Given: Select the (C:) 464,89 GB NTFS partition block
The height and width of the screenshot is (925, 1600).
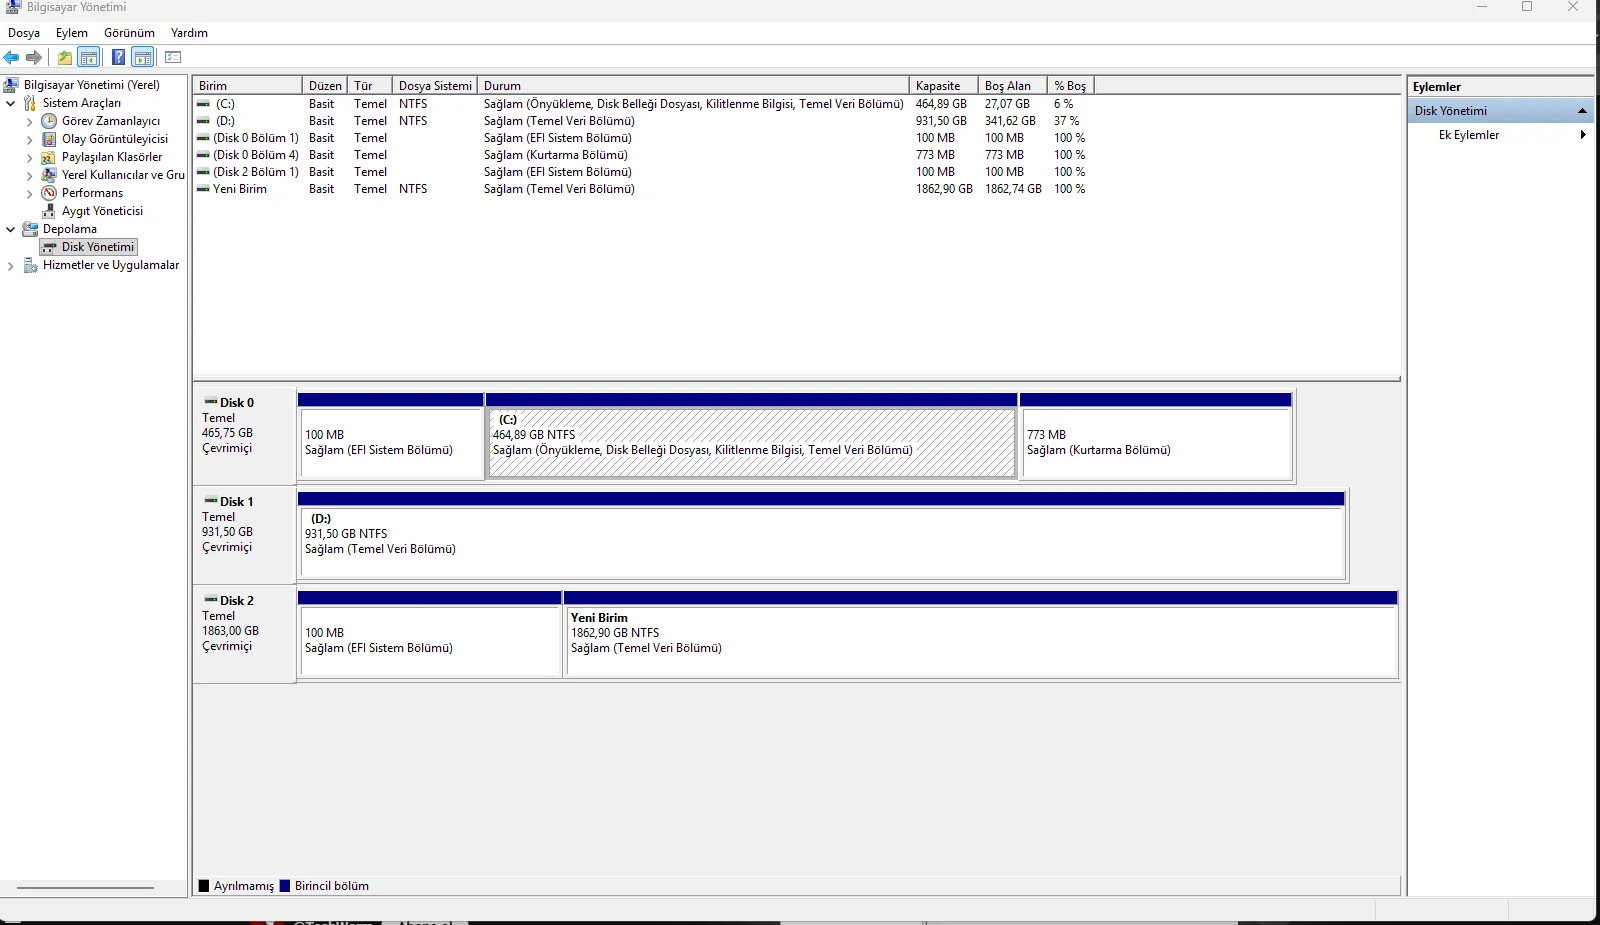Looking at the screenshot, I should [752, 436].
